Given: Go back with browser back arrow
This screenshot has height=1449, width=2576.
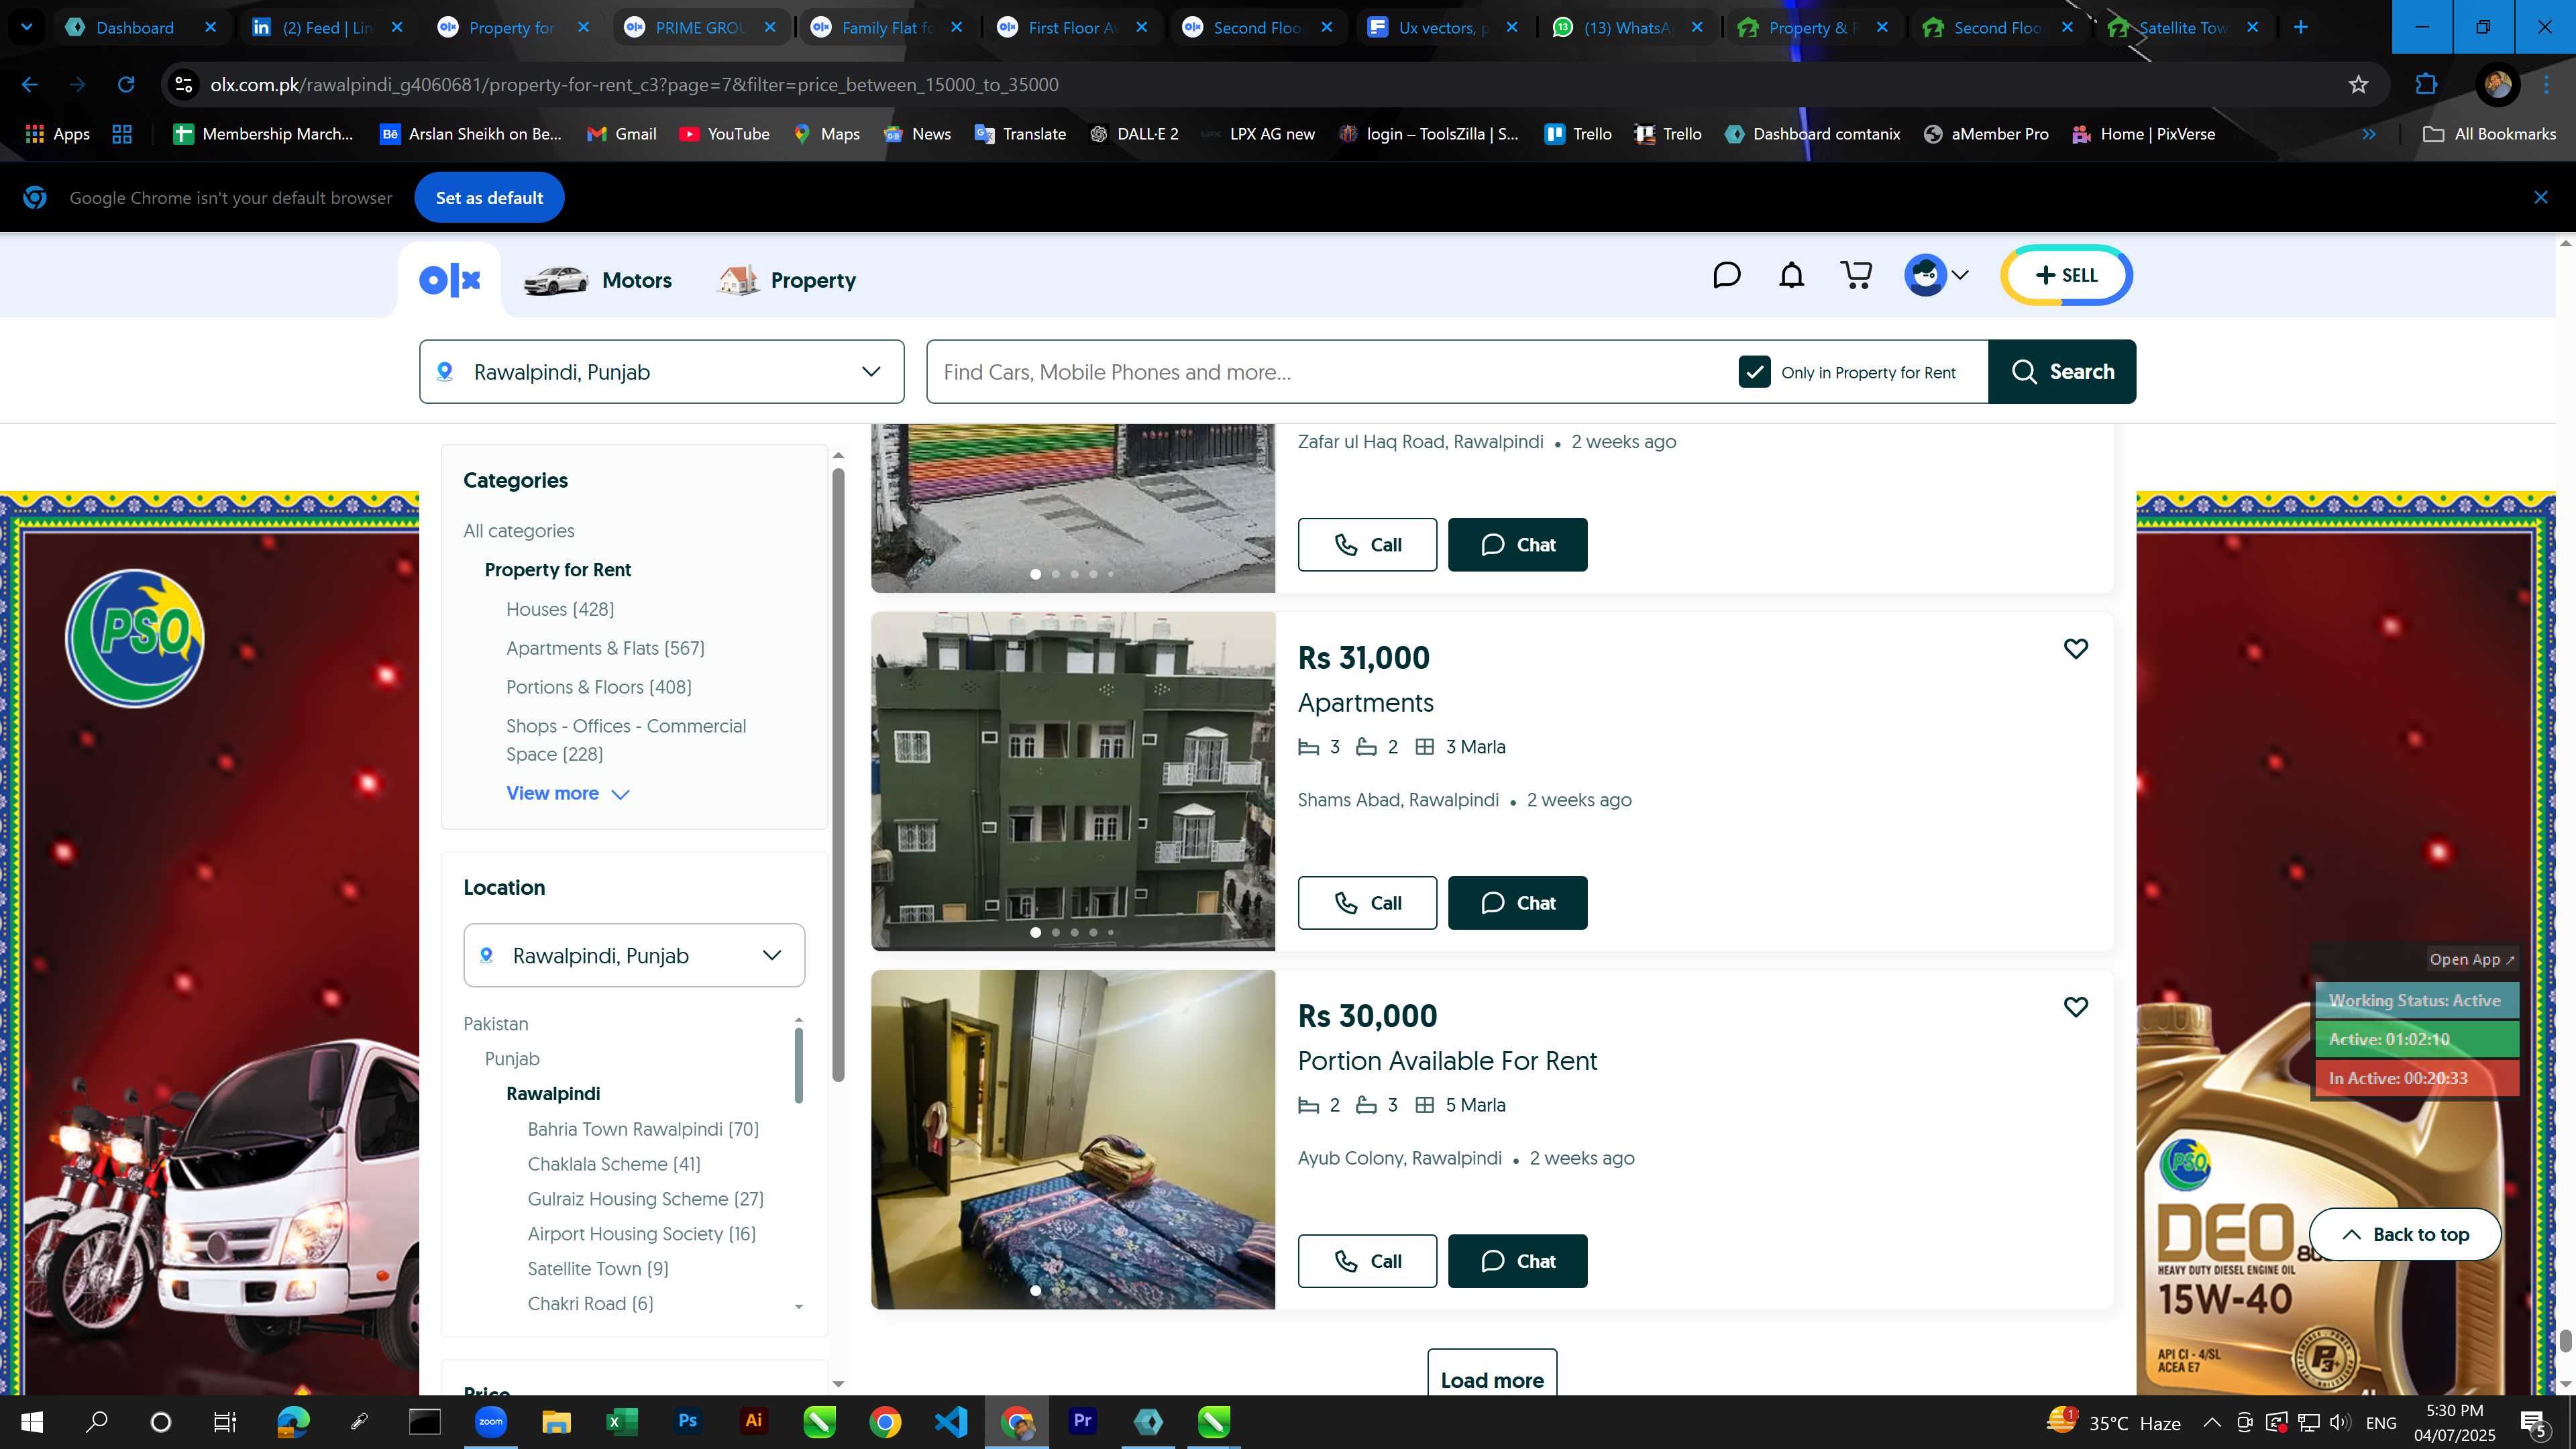Looking at the screenshot, I should [x=30, y=85].
